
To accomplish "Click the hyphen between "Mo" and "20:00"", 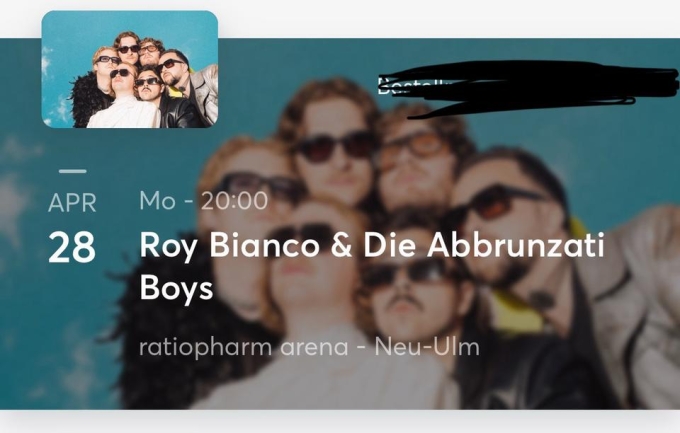I will click(187, 201).
